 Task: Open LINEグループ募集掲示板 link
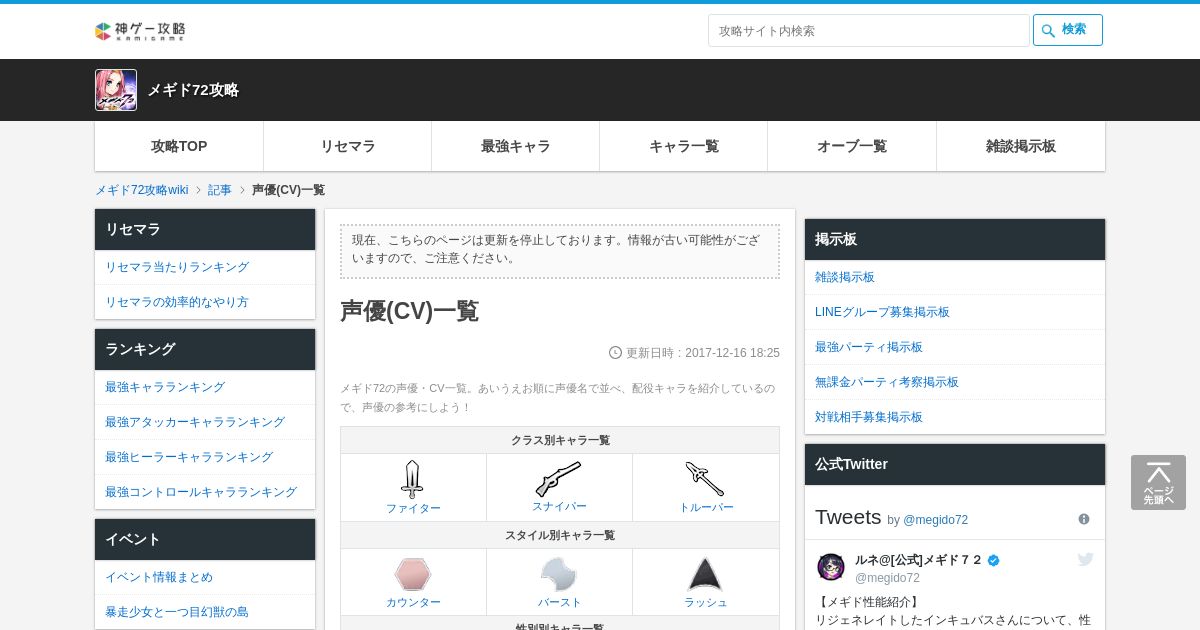tap(882, 312)
